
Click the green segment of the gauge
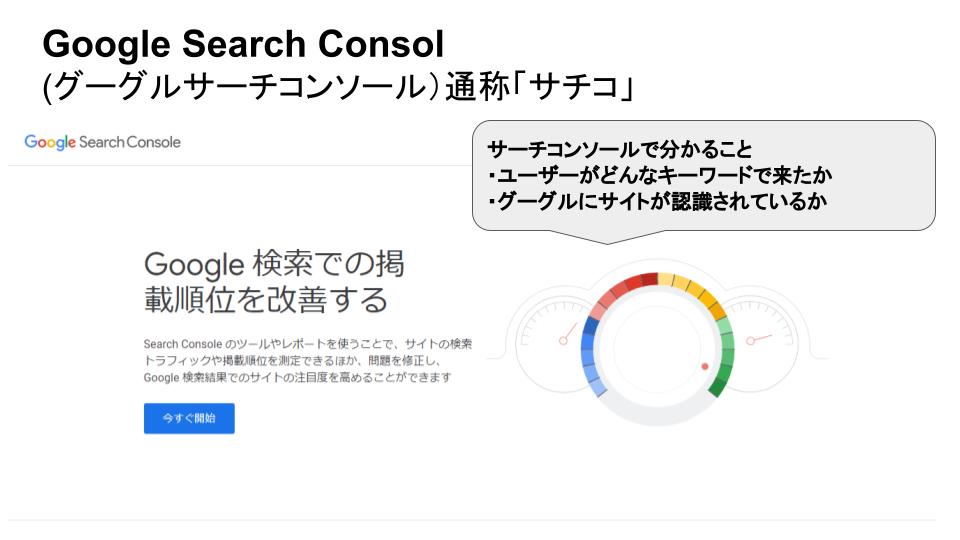(724, 357)
